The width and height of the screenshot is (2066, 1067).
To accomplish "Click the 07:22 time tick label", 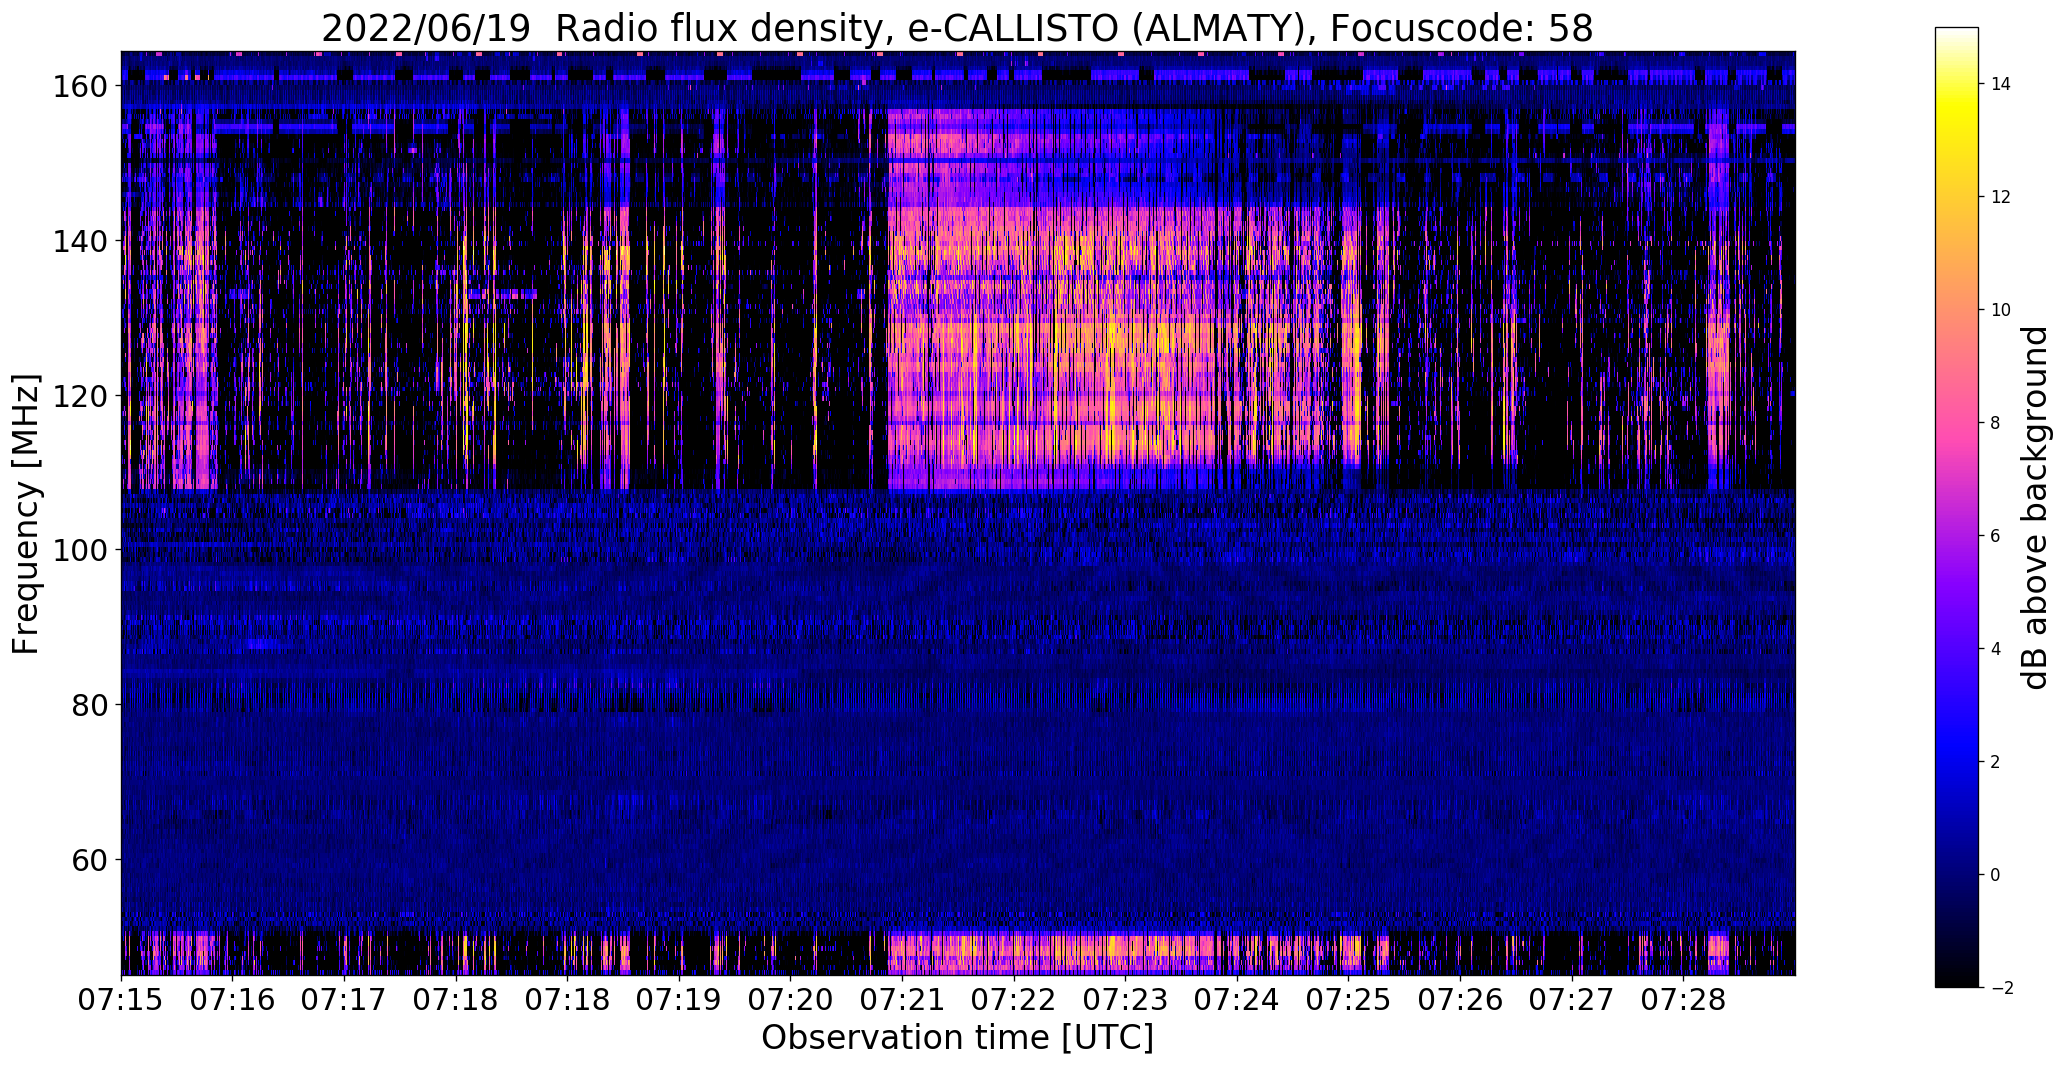I will pos(1014,1000).
